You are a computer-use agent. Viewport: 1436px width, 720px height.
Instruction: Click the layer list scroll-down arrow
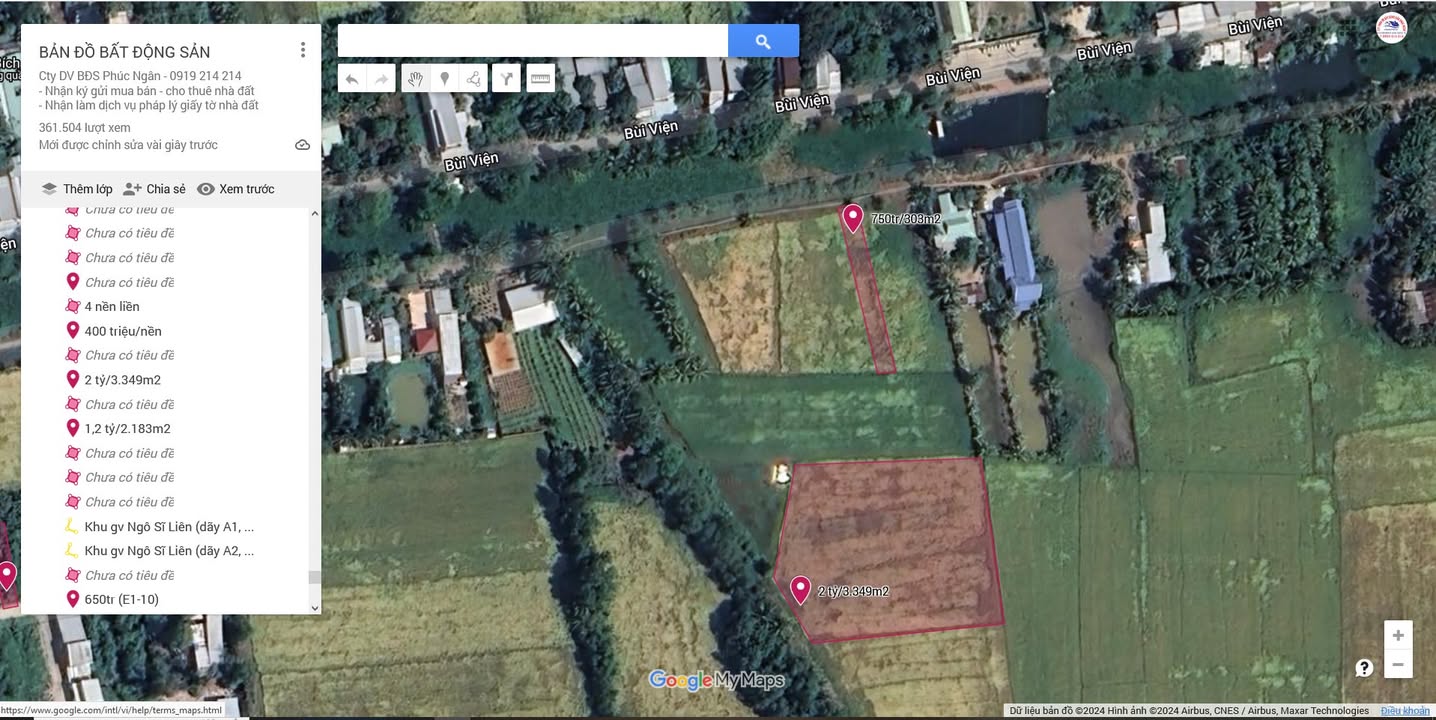point(315,607)
